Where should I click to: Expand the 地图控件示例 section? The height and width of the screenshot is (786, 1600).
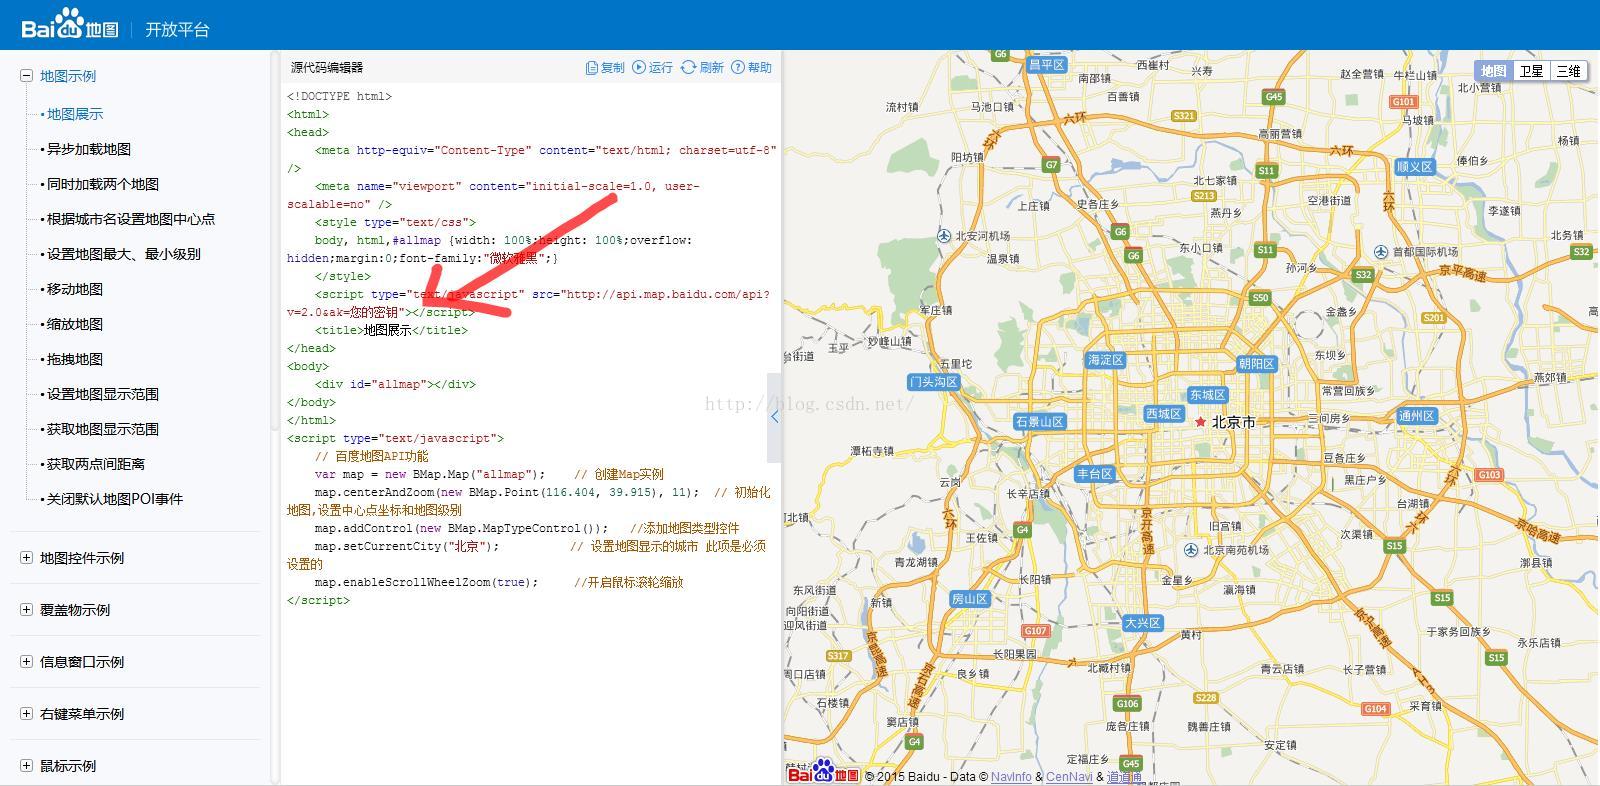pos(26,558)
